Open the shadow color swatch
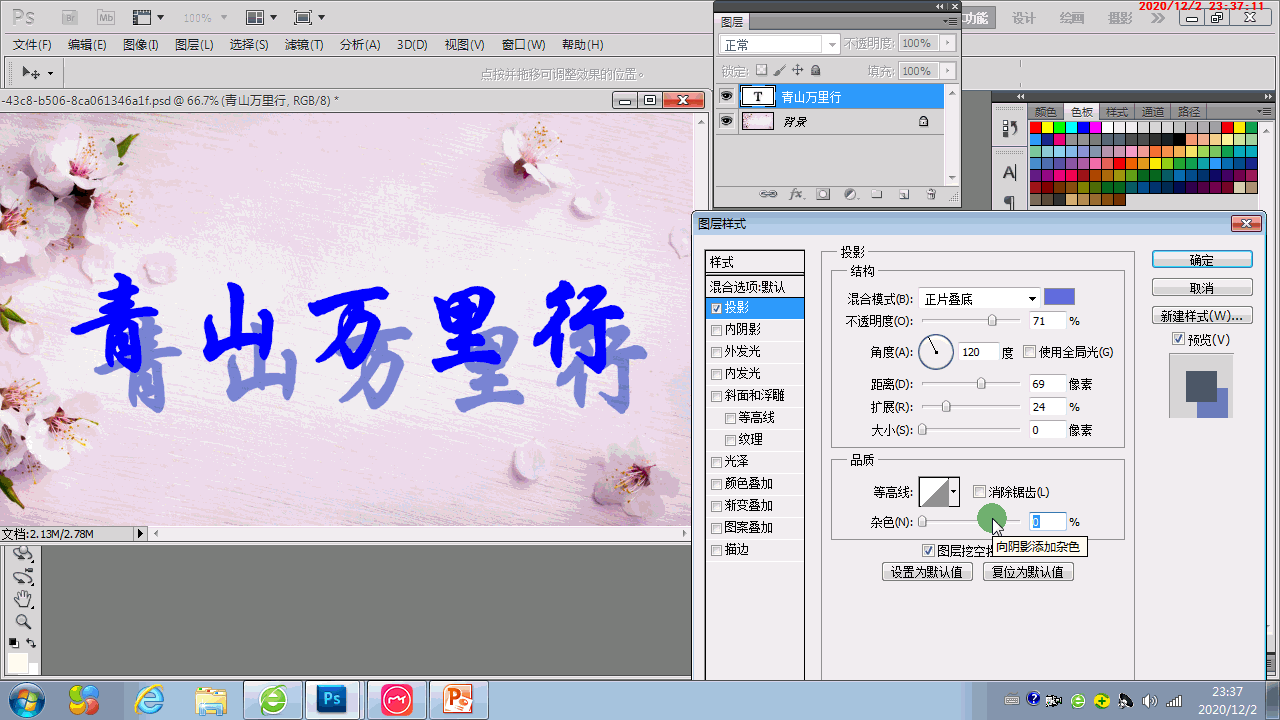 click(1059, 297)
